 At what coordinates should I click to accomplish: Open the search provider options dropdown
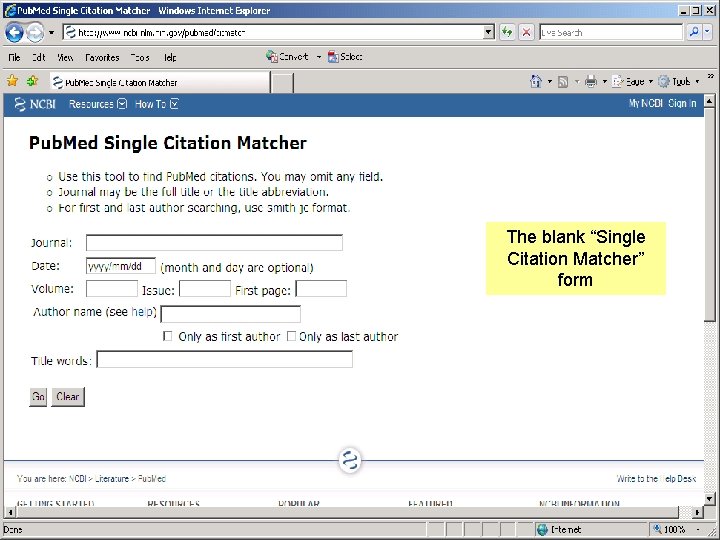click(707, 32)
